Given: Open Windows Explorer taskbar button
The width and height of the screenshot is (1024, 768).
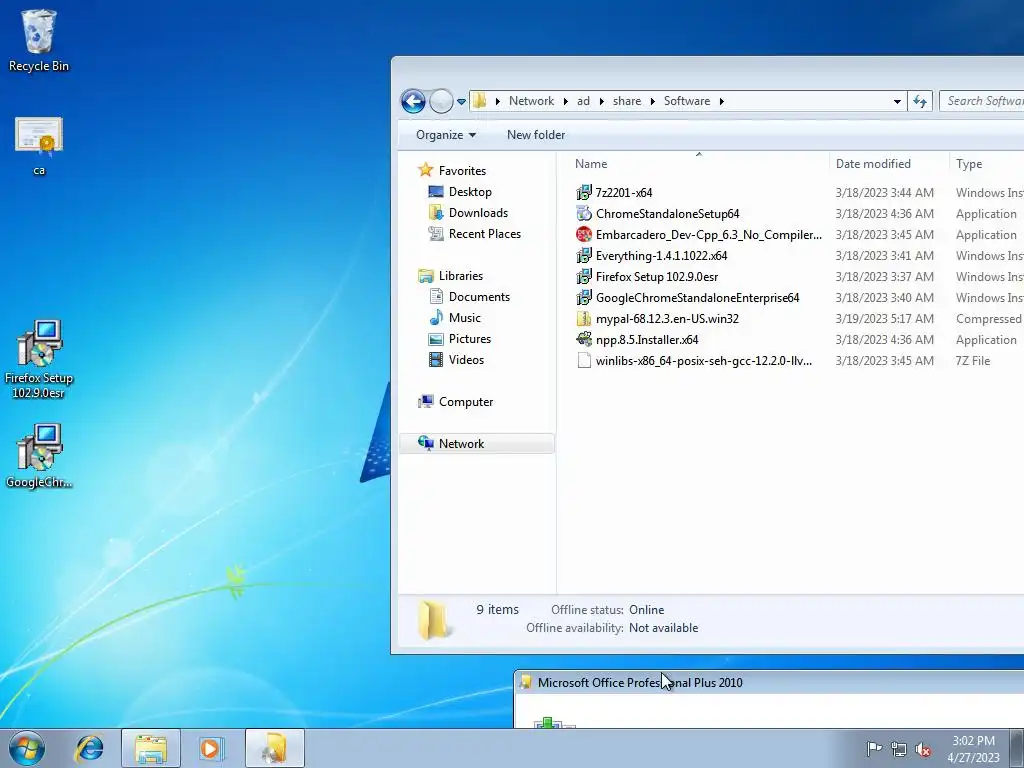Looking at the screenshot, I should 151,748.
